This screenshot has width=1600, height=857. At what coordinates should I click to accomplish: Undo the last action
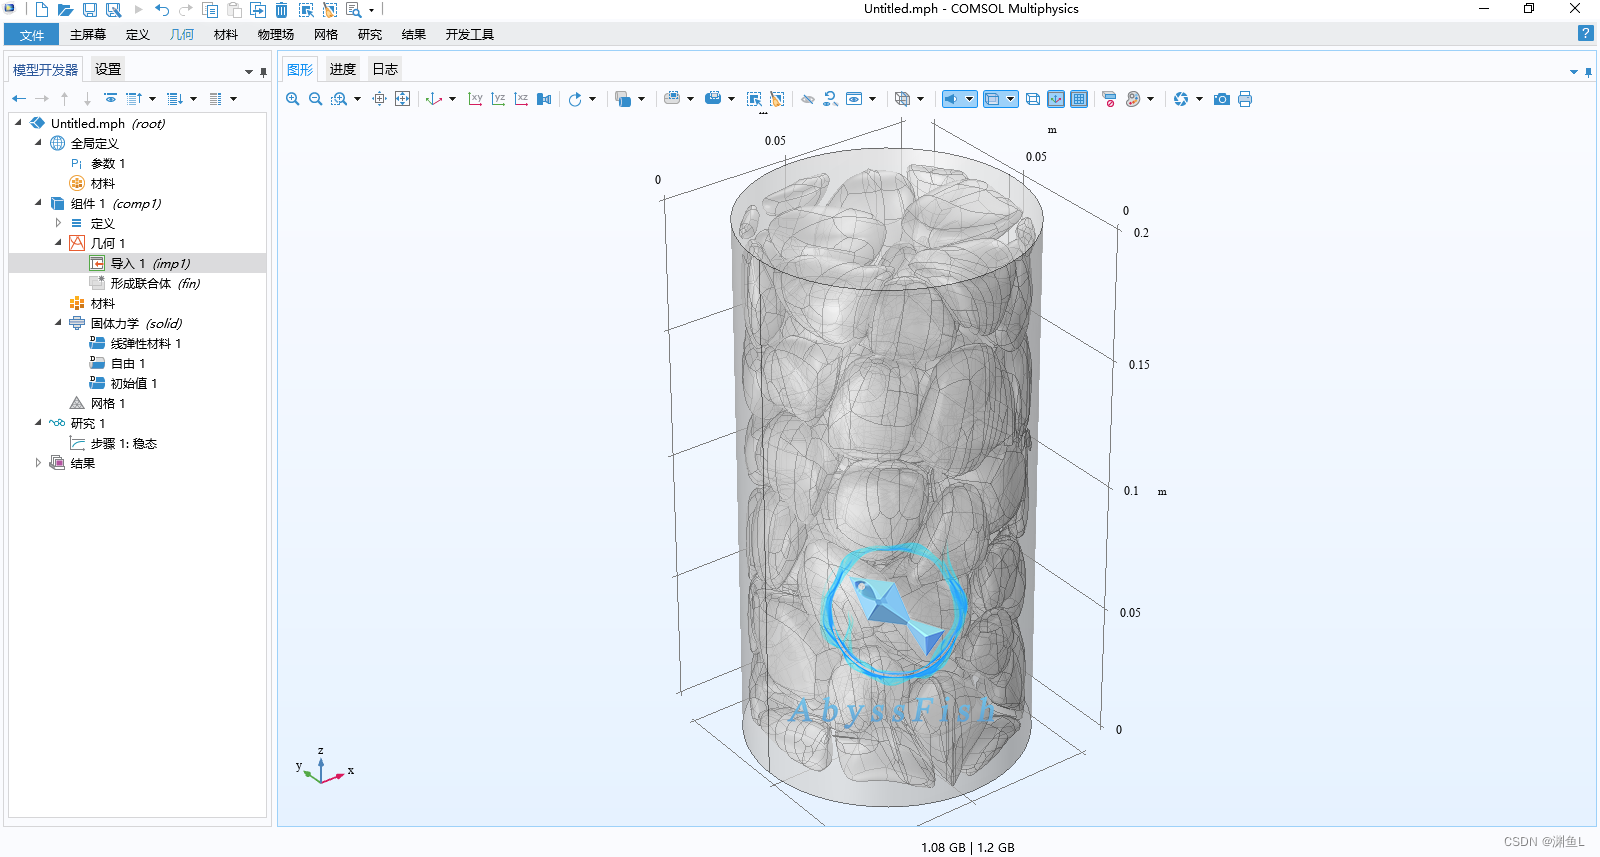click(x=162, y=10)
